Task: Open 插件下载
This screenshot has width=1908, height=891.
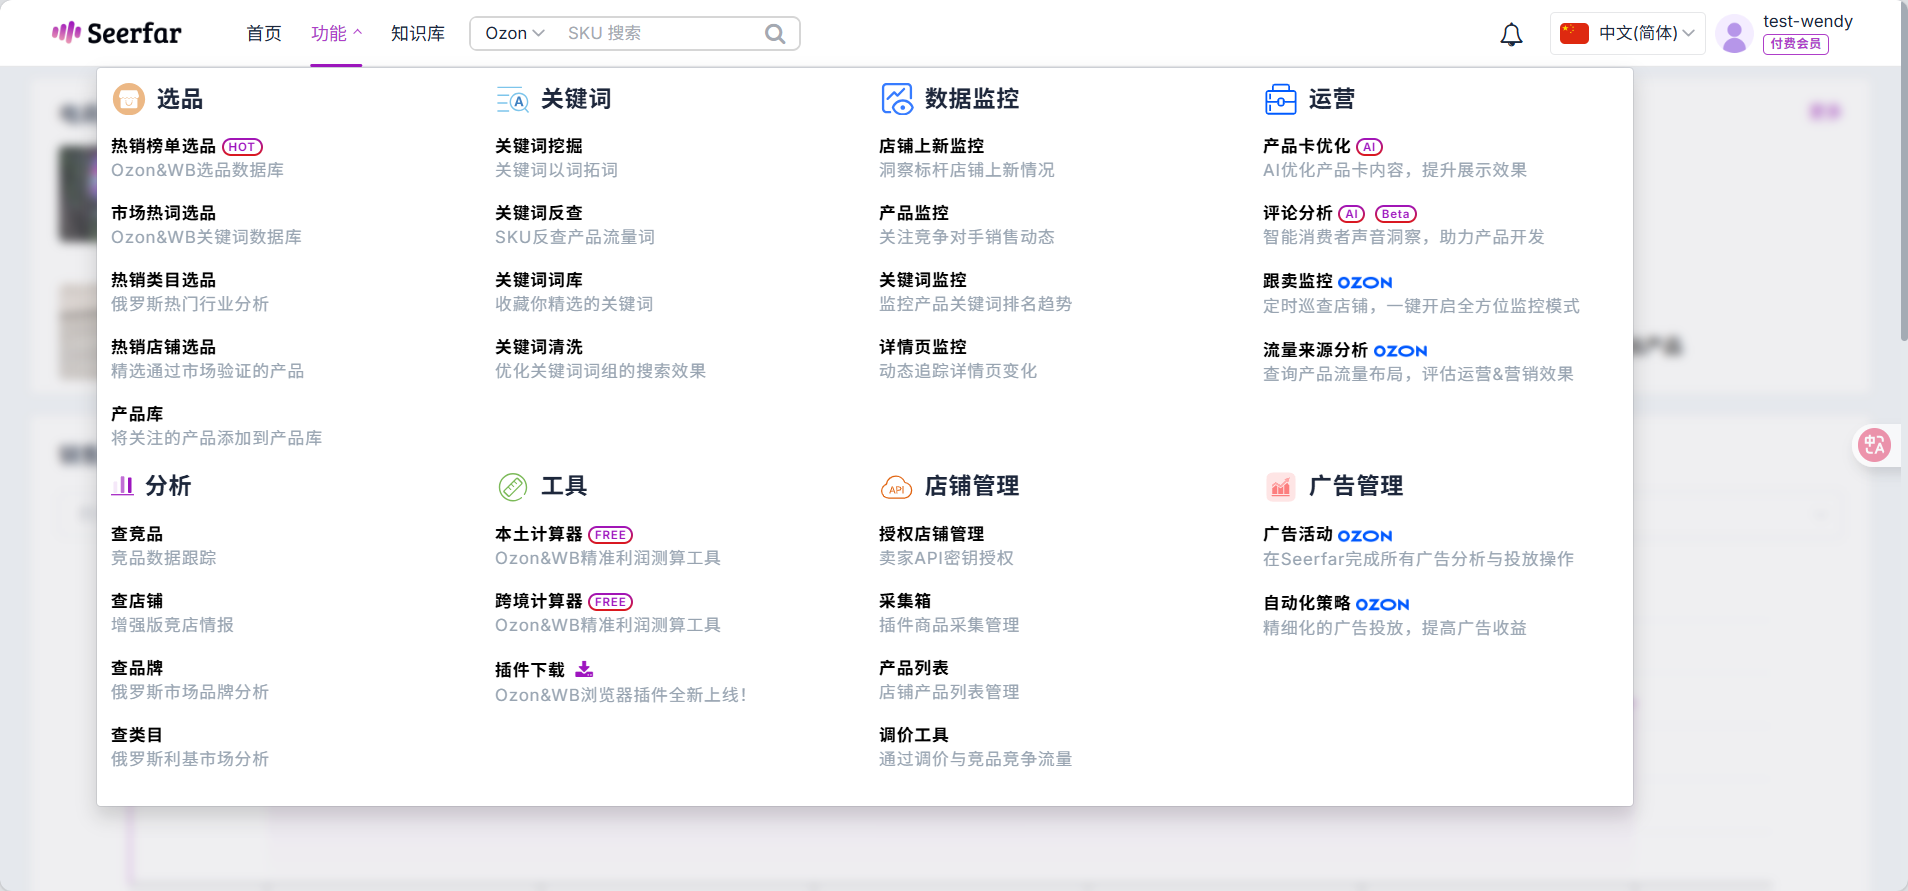Action: click(x=530, y=670)
